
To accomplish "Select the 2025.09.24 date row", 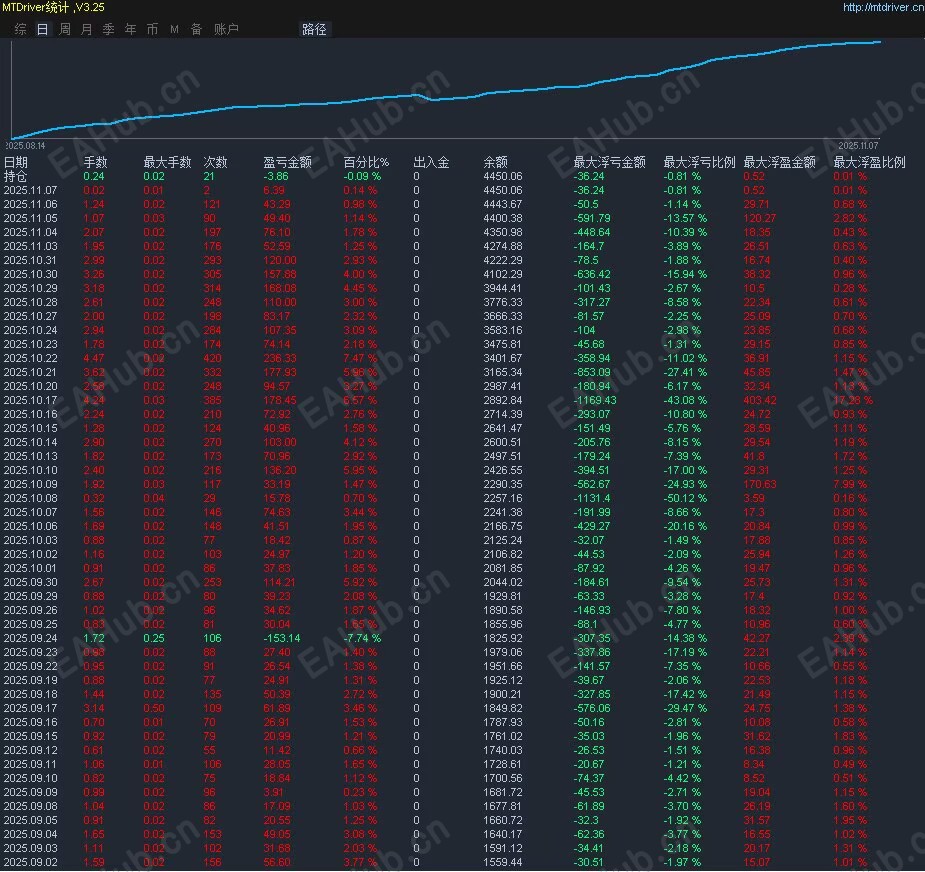I will click(435, 638).
